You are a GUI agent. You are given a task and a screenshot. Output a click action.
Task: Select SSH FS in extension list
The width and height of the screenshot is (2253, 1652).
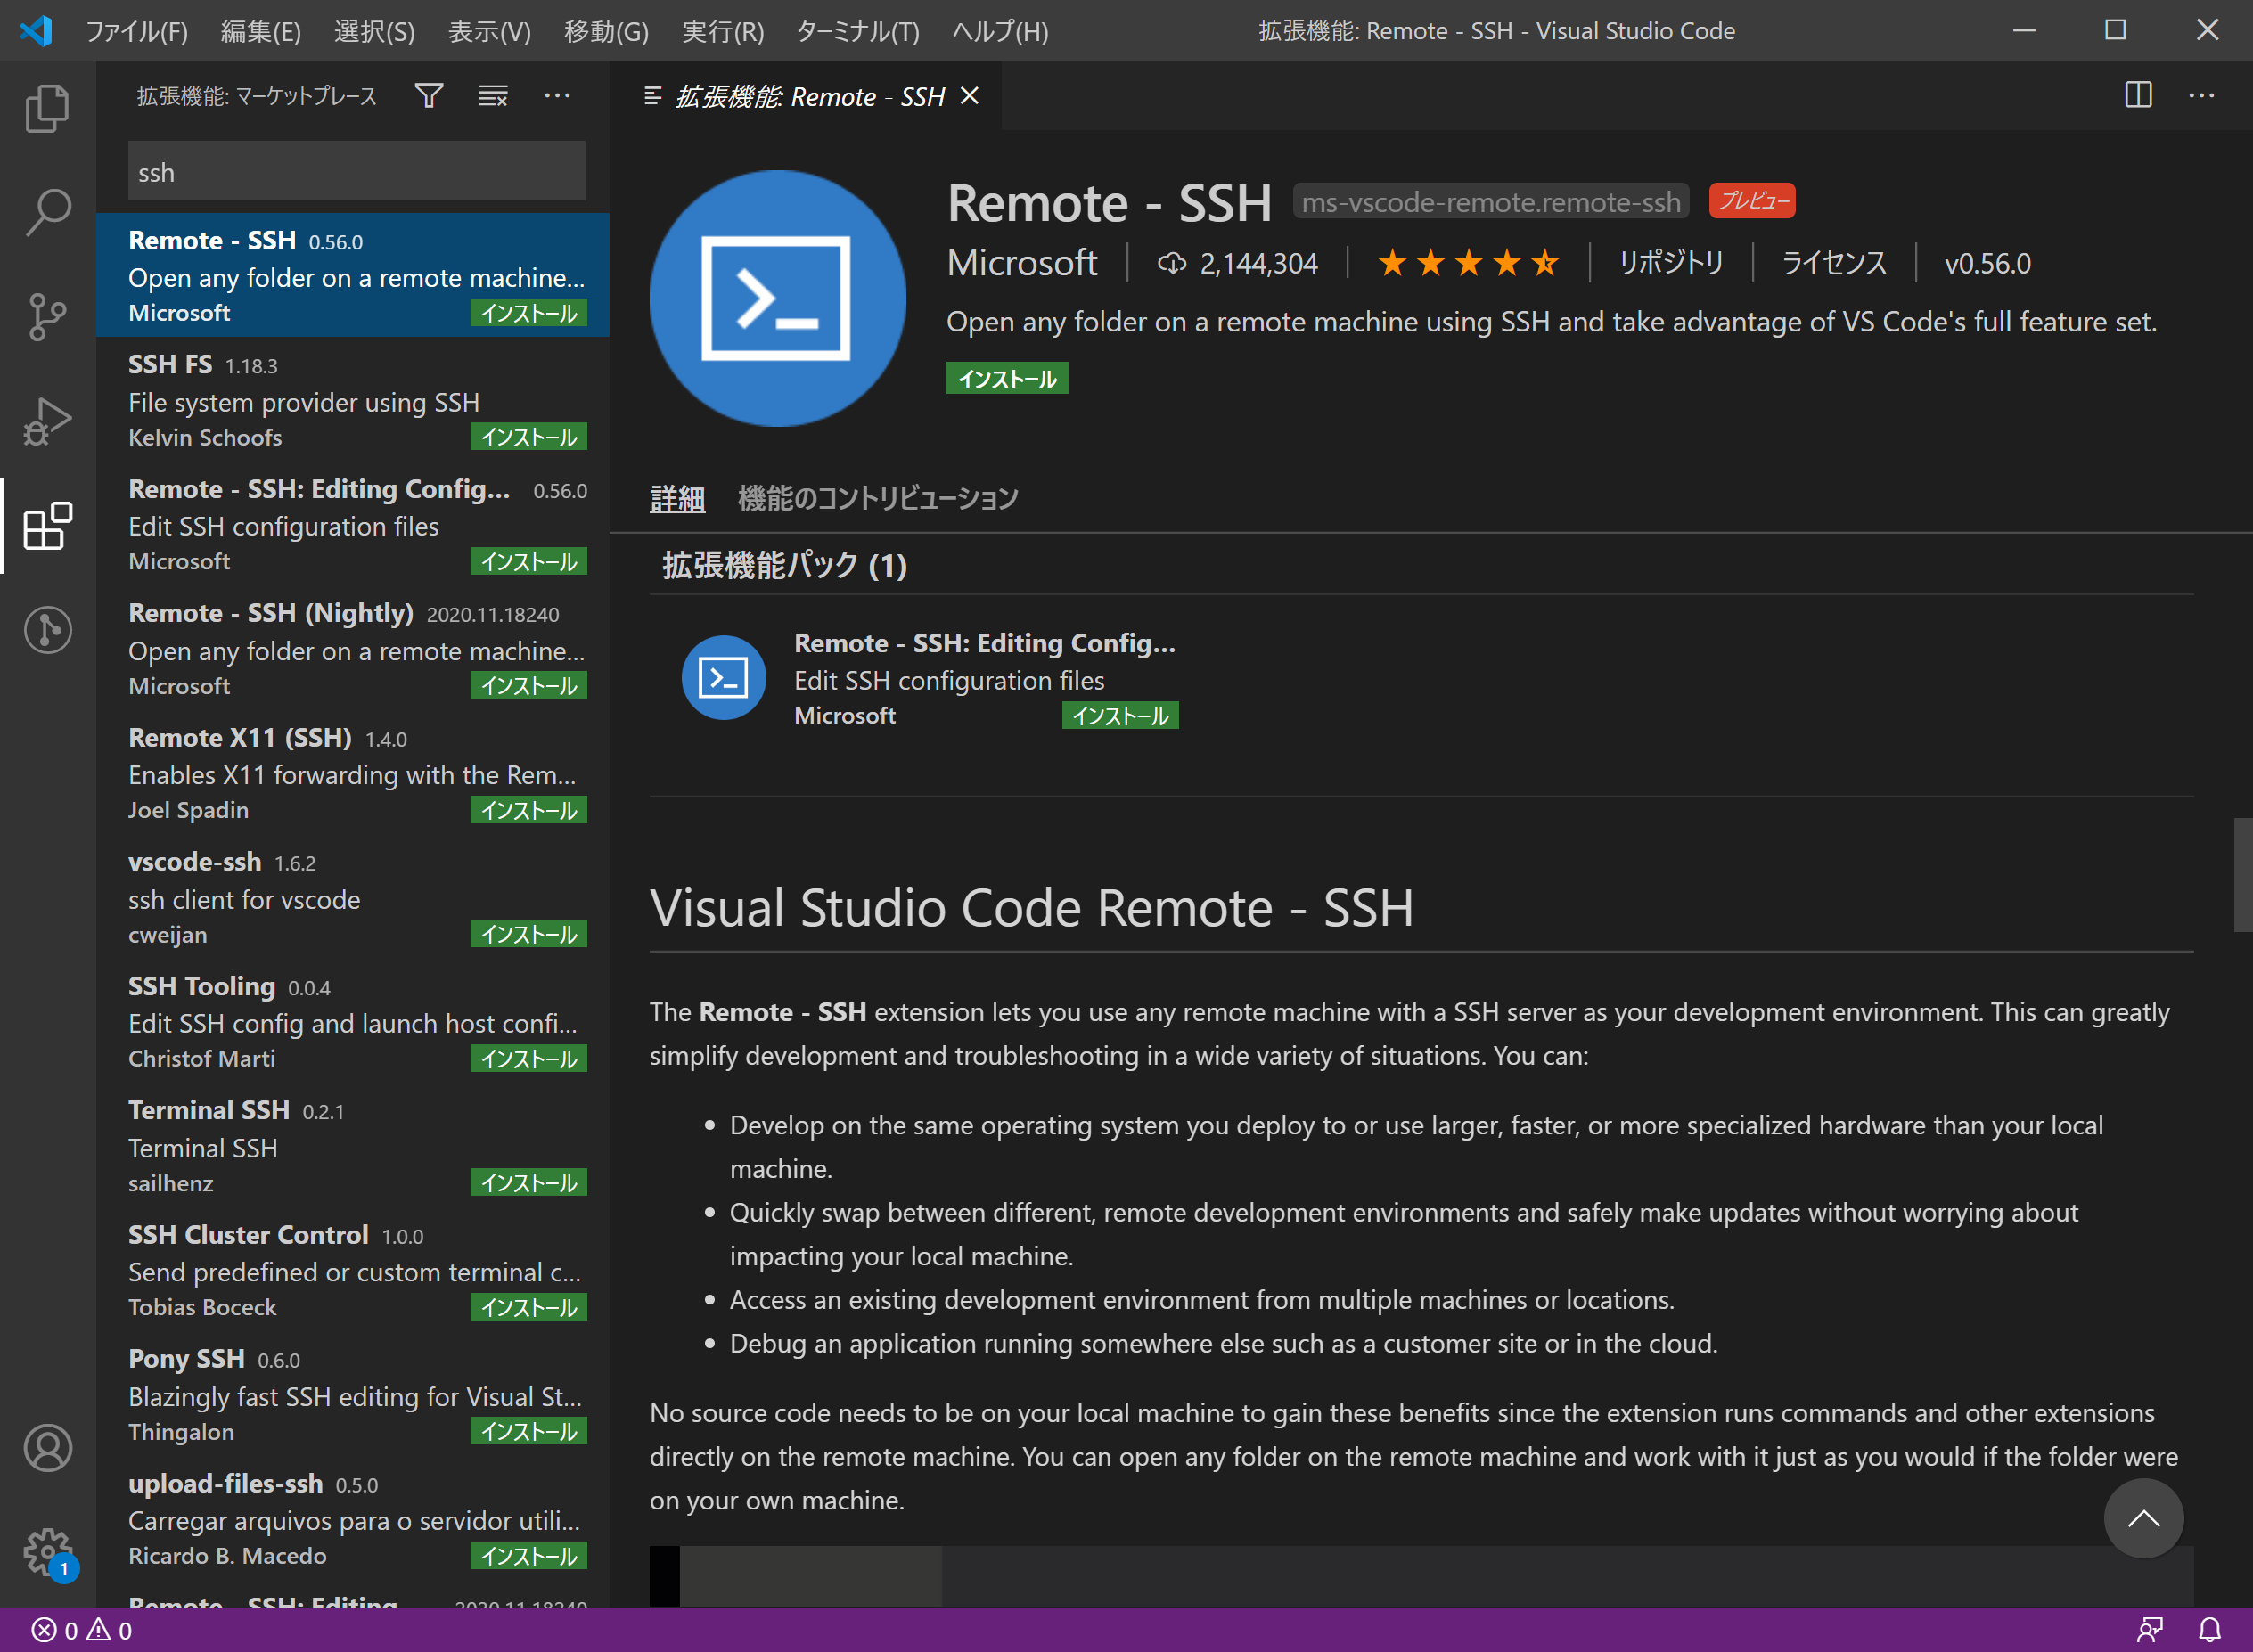click(353, 400)
